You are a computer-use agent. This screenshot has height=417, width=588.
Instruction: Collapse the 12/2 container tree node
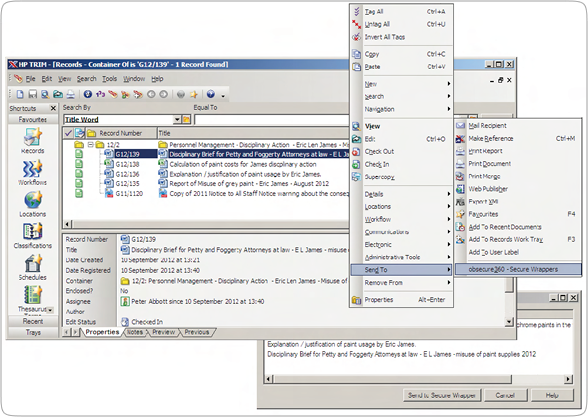(x=90, y=144)
